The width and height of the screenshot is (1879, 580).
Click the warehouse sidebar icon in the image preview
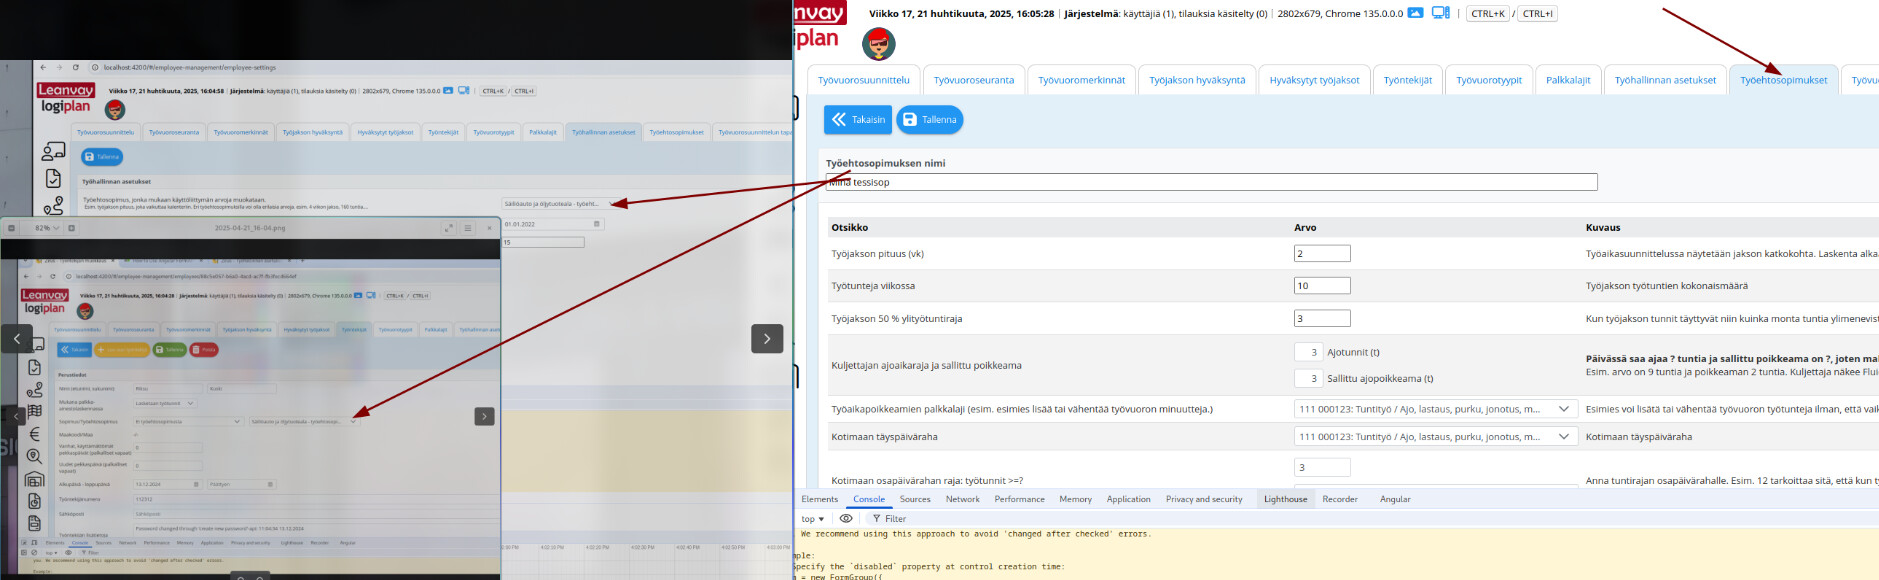click(x=34, y=479)
